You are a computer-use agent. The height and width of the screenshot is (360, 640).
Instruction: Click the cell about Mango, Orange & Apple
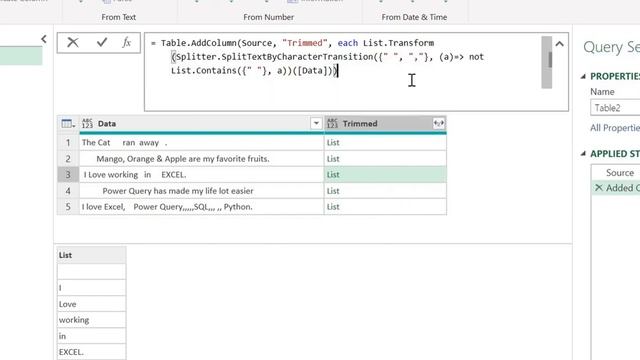(x=201, y=158)
